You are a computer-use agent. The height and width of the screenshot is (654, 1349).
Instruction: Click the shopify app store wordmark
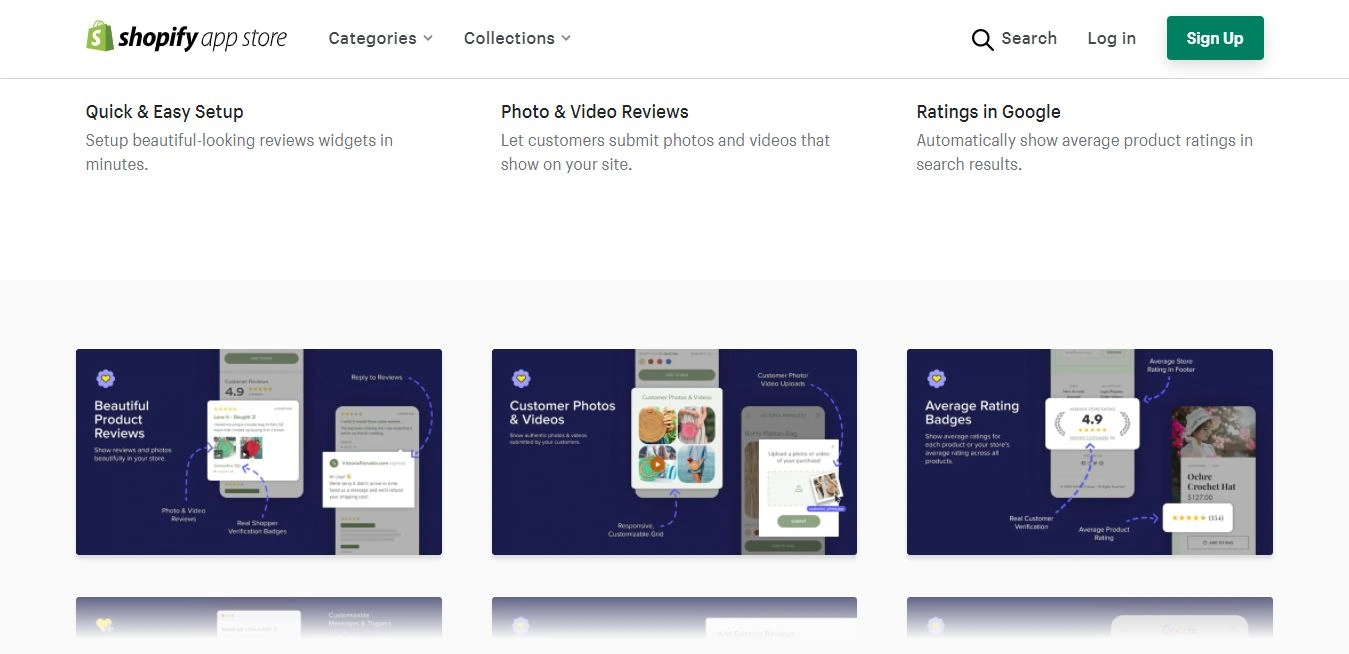pyautogui.click(x=202, y=39)
